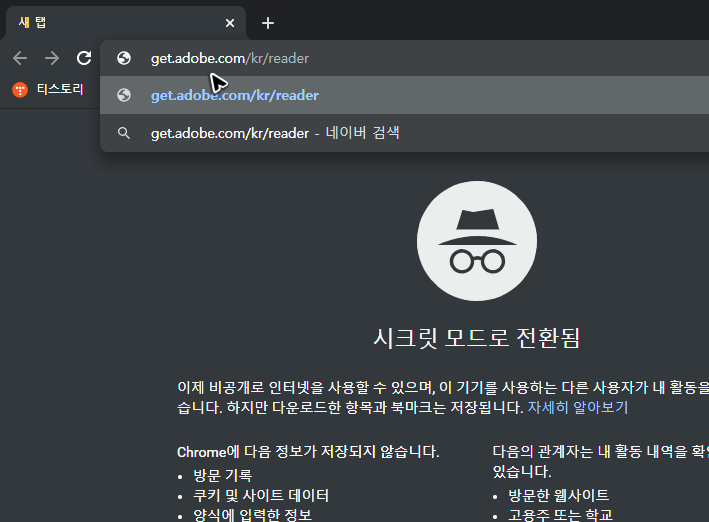Select the highlighted get.adobe.com/kr/reader URL suggestion

tap(404, 95)
